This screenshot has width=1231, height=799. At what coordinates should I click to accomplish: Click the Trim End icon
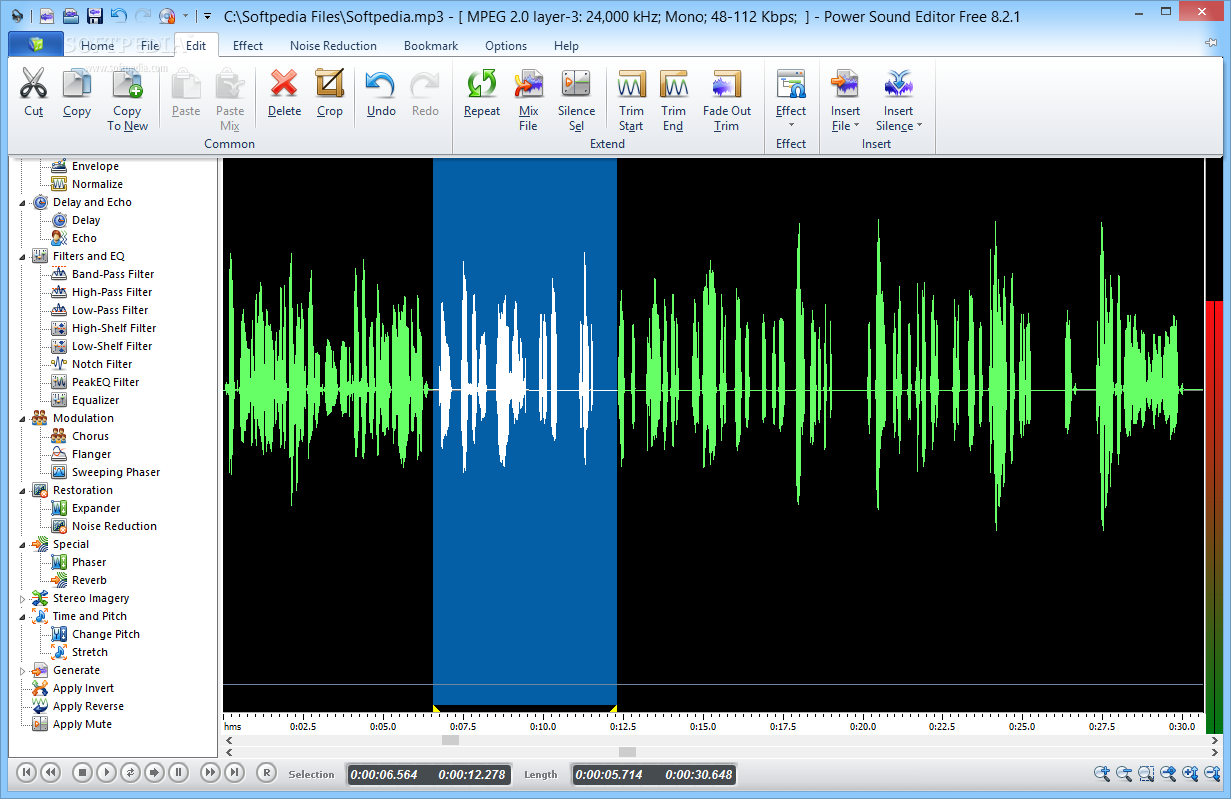point(673,83)
